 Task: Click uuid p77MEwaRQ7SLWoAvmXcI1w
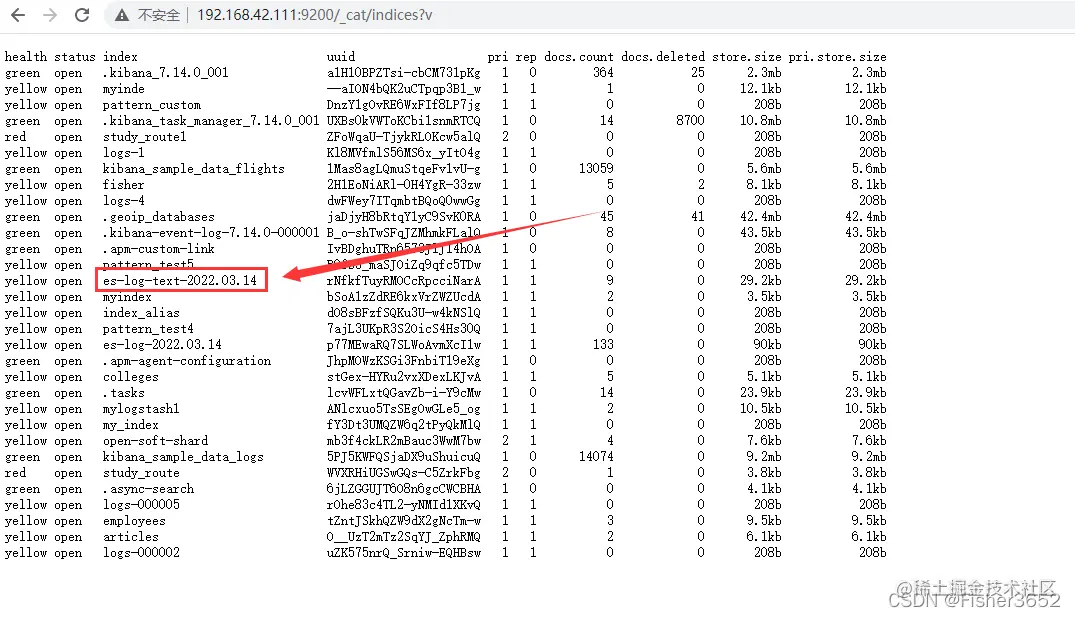tap(404, 345)
